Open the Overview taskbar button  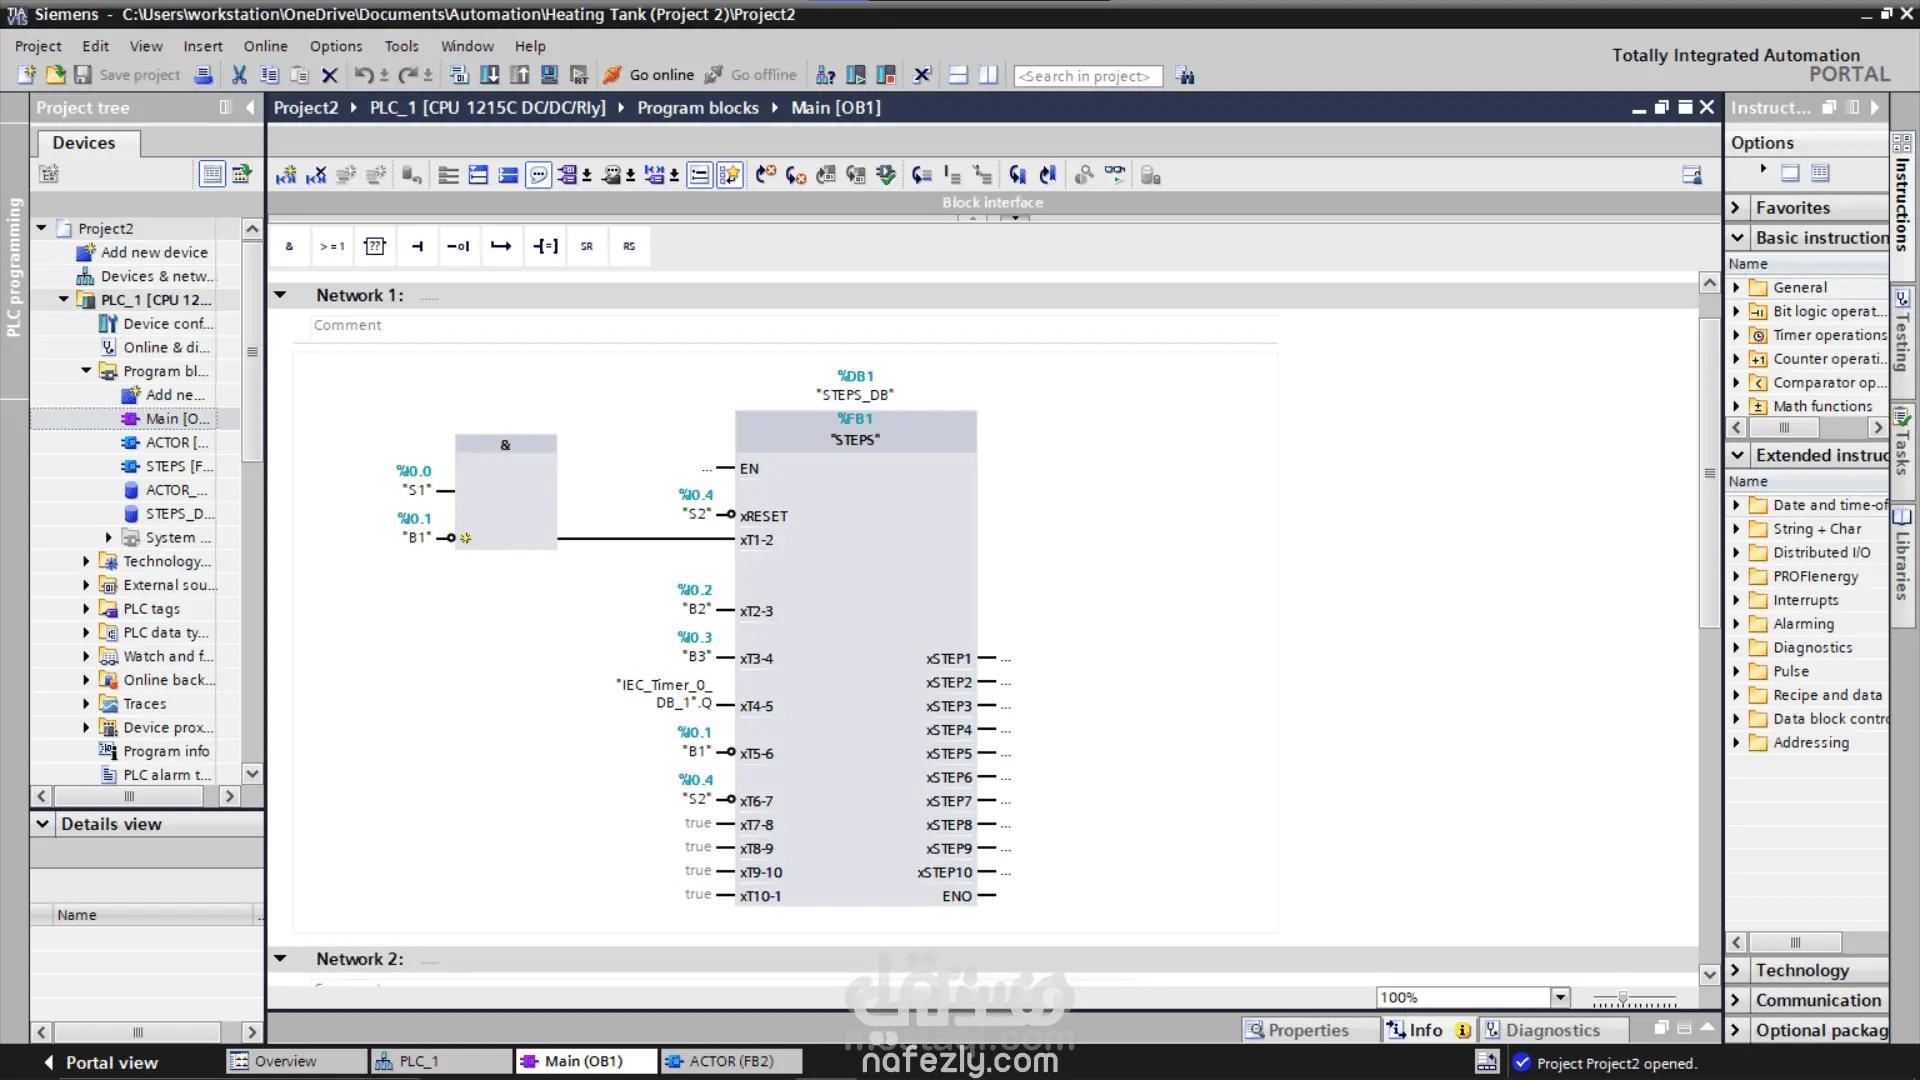(x=296, y=1061)
